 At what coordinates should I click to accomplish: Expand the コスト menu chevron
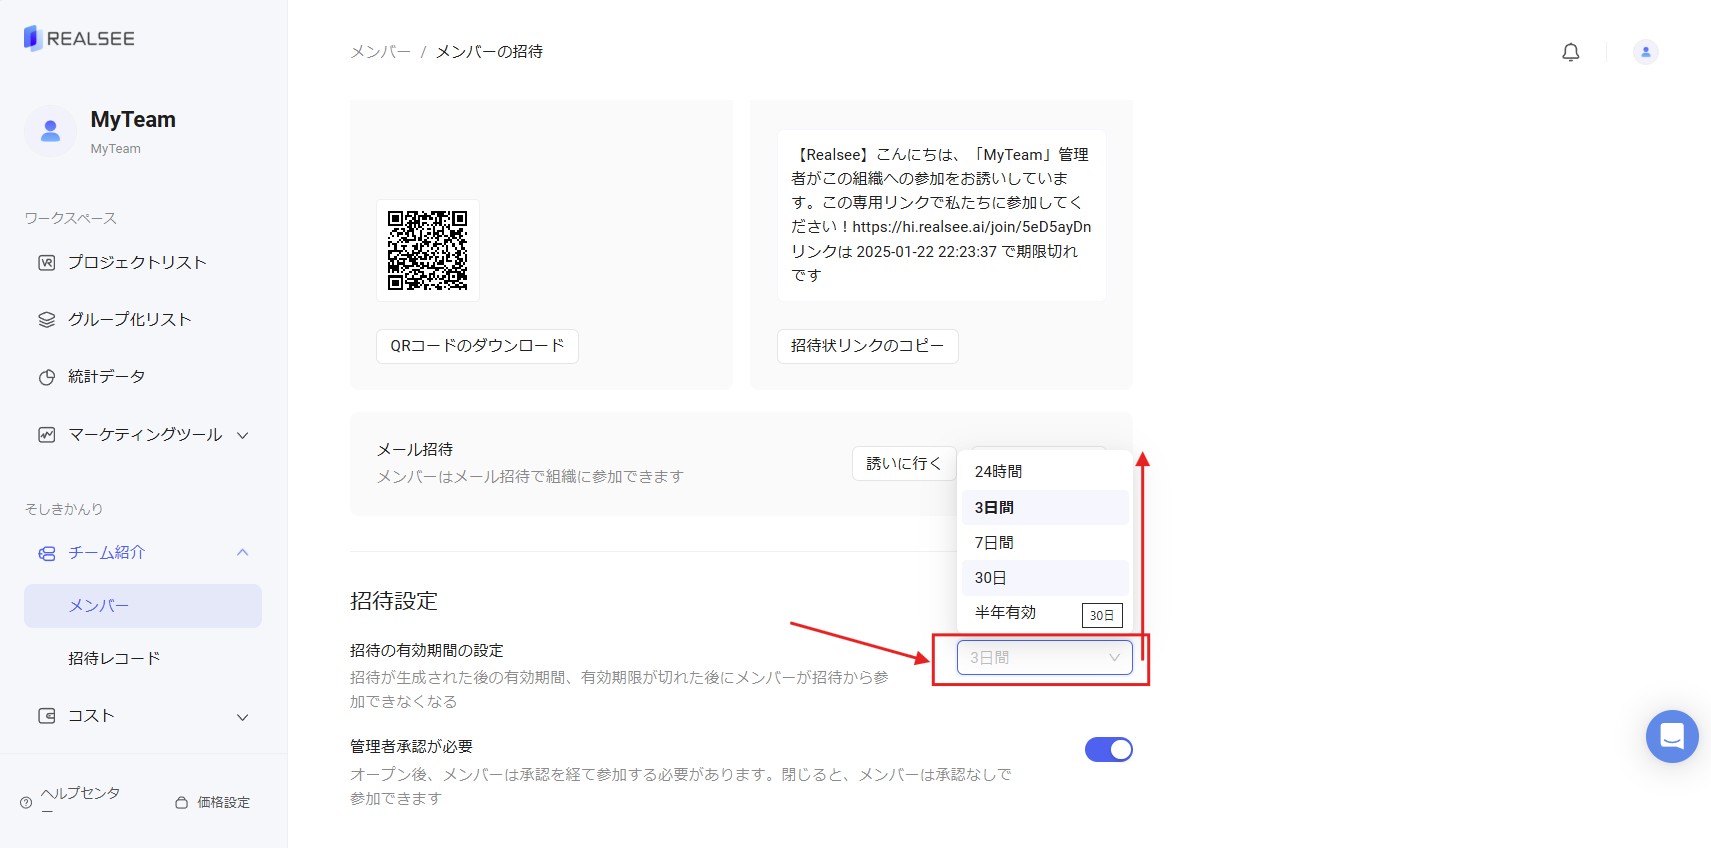pos(242,717)
